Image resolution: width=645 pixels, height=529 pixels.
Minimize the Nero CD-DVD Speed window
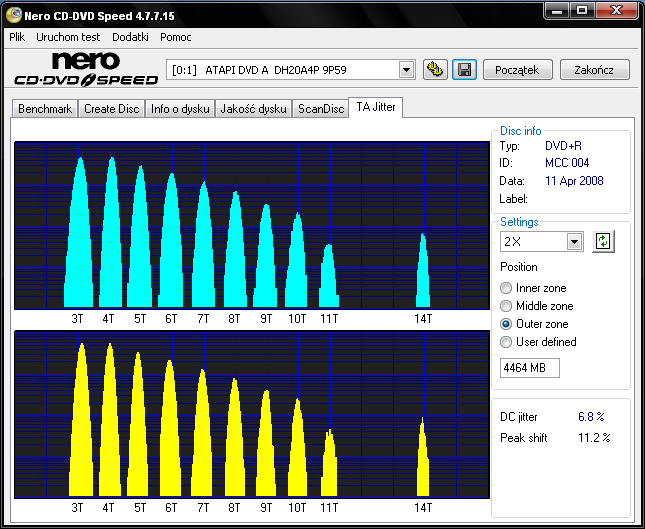[557, 11]
